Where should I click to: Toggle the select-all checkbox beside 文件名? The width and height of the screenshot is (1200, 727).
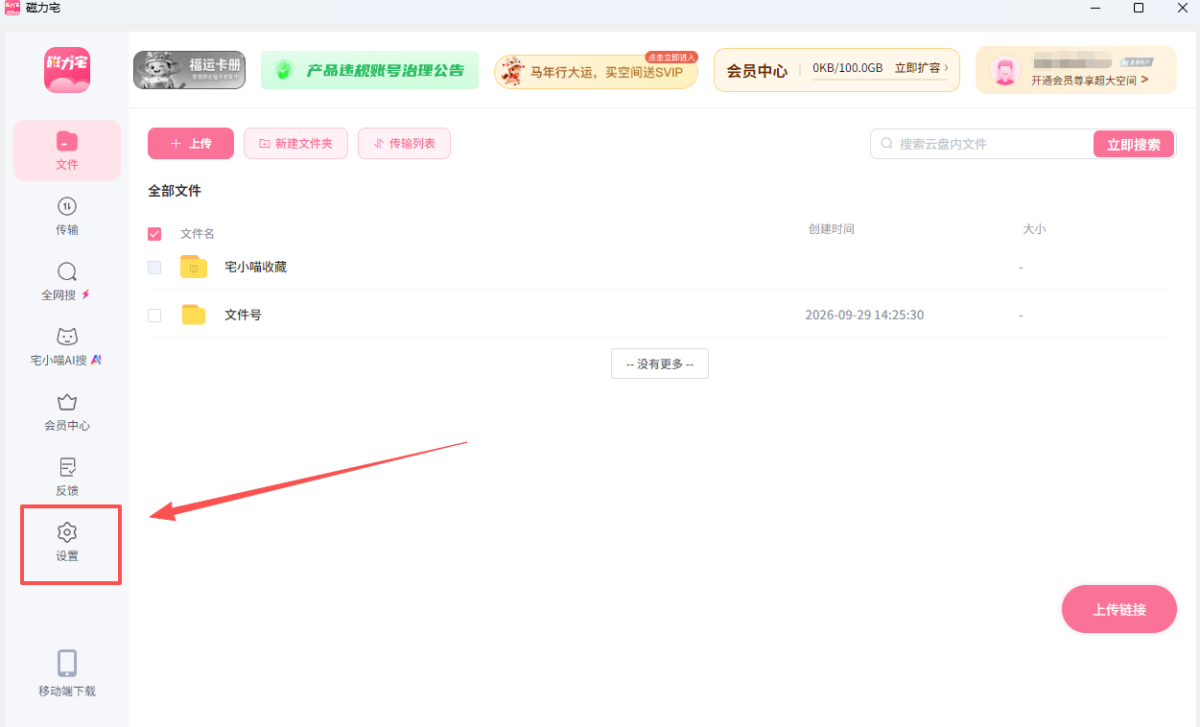pos(154,234)
